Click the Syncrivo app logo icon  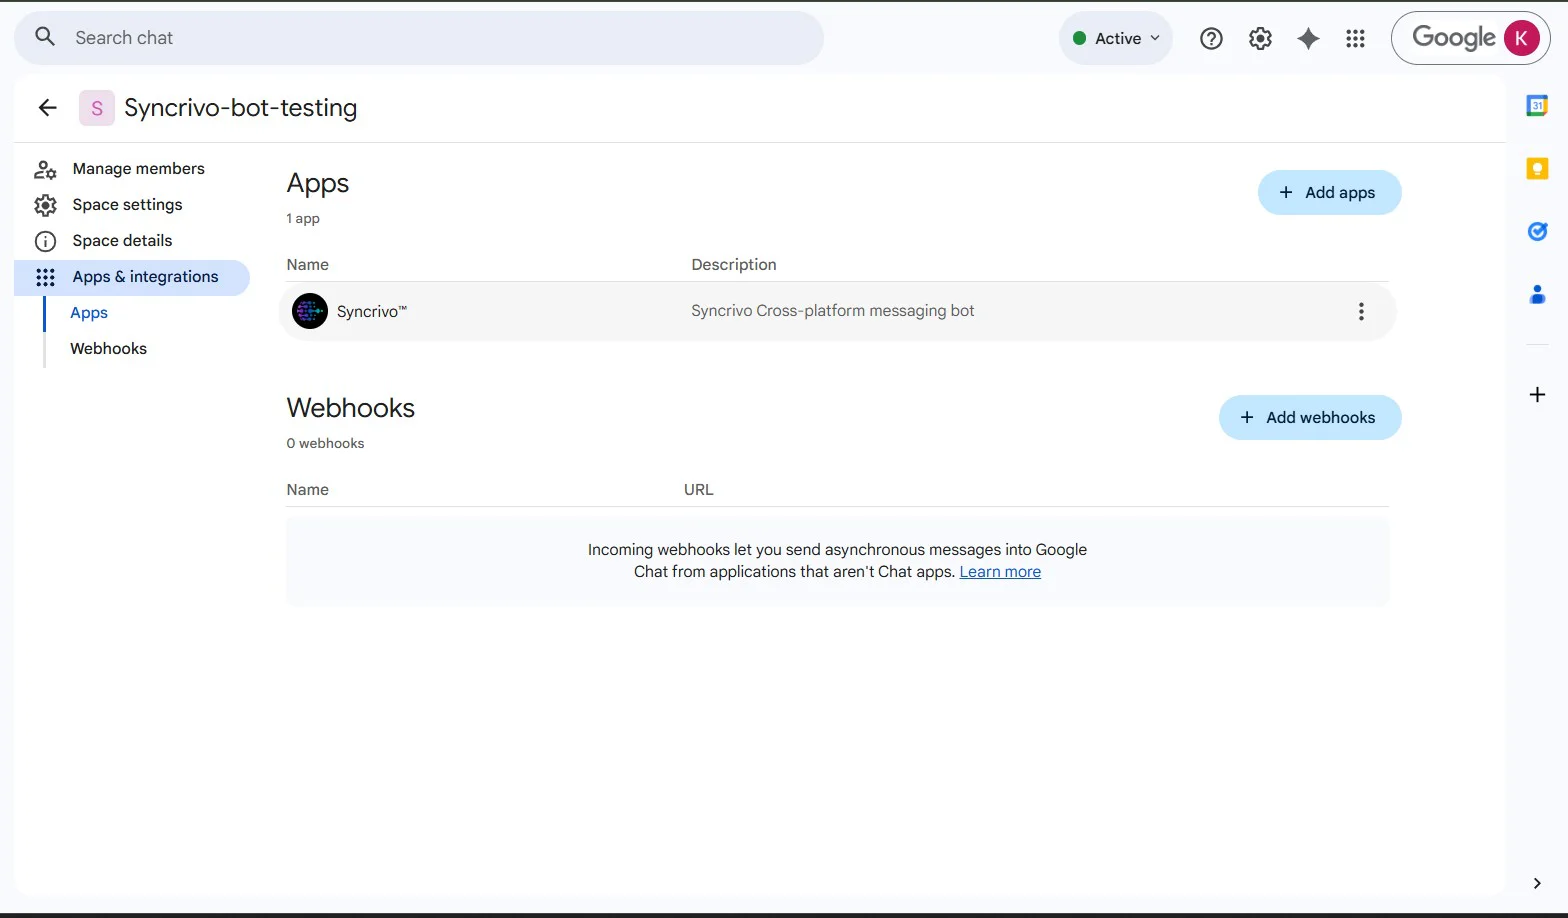coord(310,311)
